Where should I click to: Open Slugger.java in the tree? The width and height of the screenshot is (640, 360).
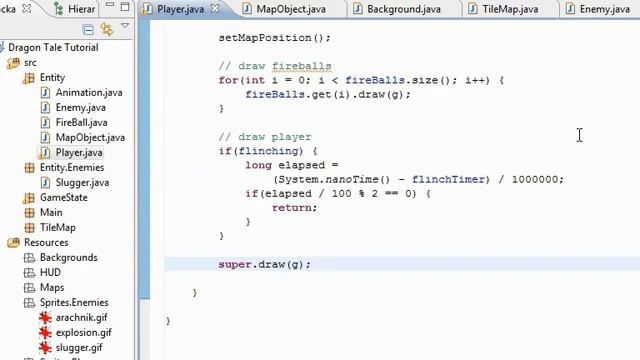click(x=82, y=182)
